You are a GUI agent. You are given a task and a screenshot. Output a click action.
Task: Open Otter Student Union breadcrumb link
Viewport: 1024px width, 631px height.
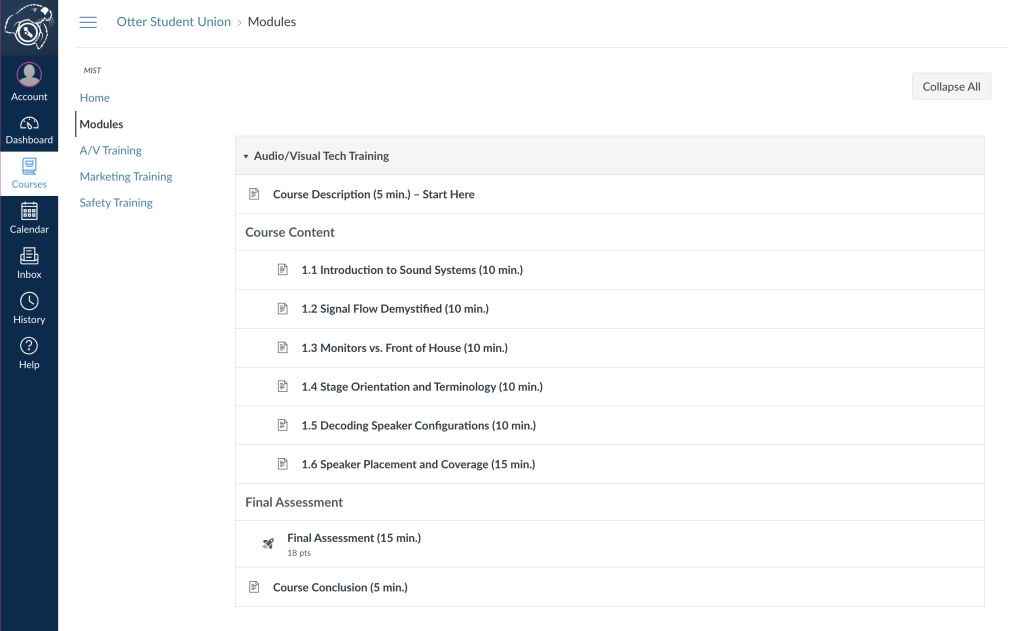(x=174, y=22)
